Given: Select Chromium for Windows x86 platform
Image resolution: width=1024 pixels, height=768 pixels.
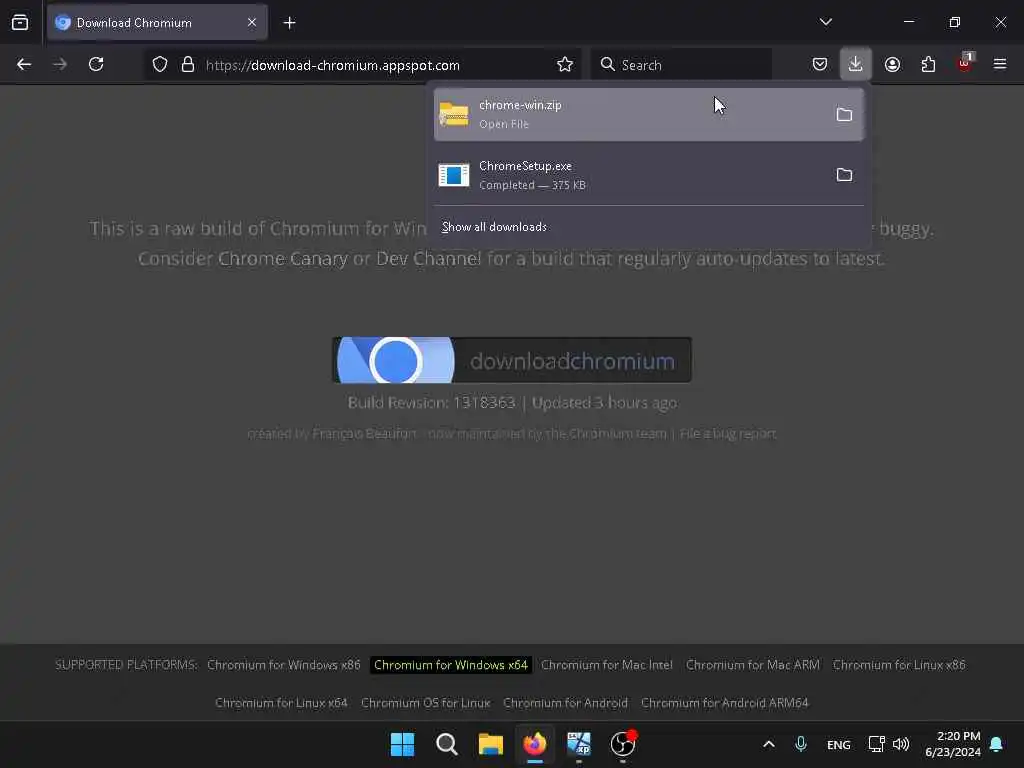Looking at the screenshot, I should (283, 665).
